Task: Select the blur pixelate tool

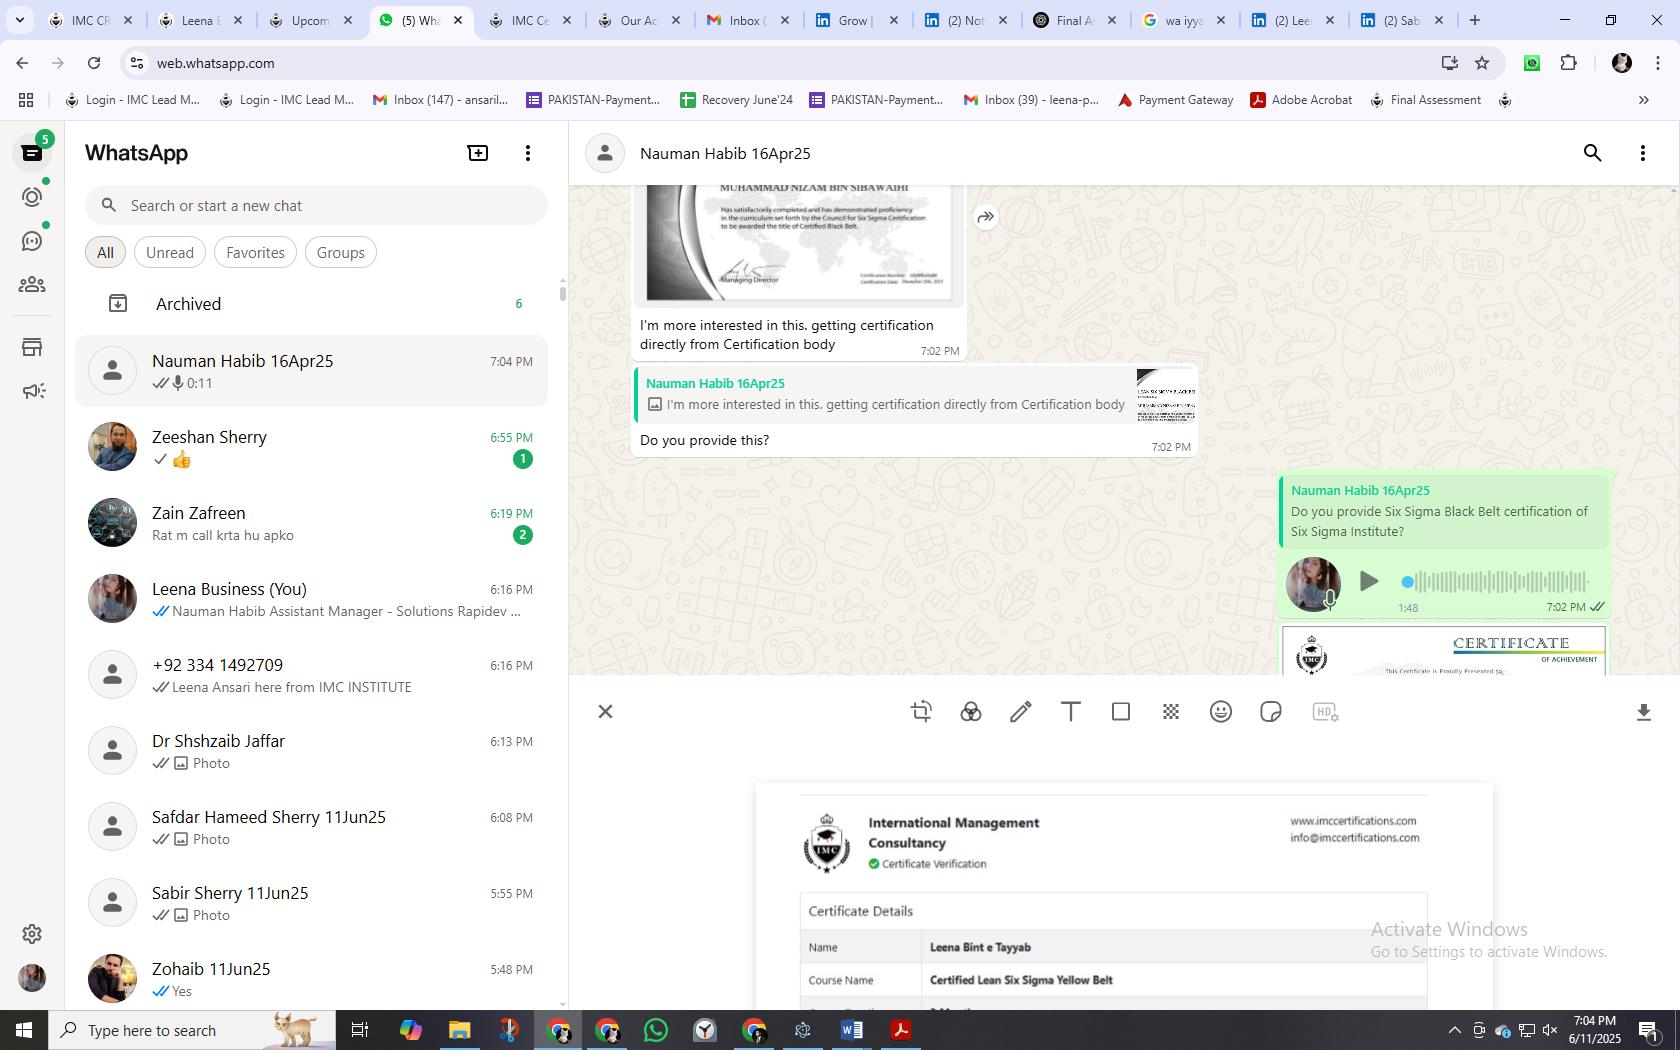Action: tap(1171, 711)
